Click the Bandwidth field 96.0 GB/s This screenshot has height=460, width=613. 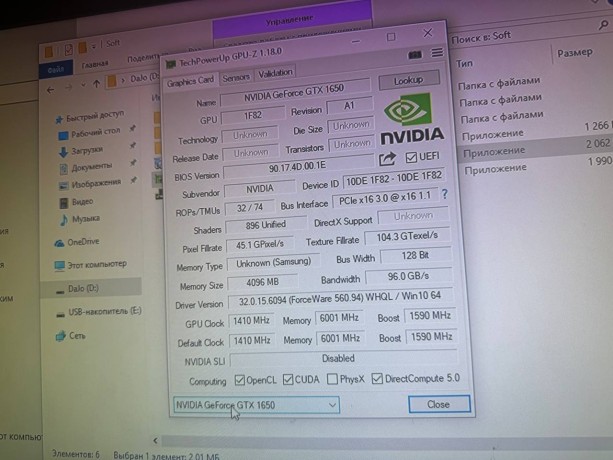coord(409,276)
